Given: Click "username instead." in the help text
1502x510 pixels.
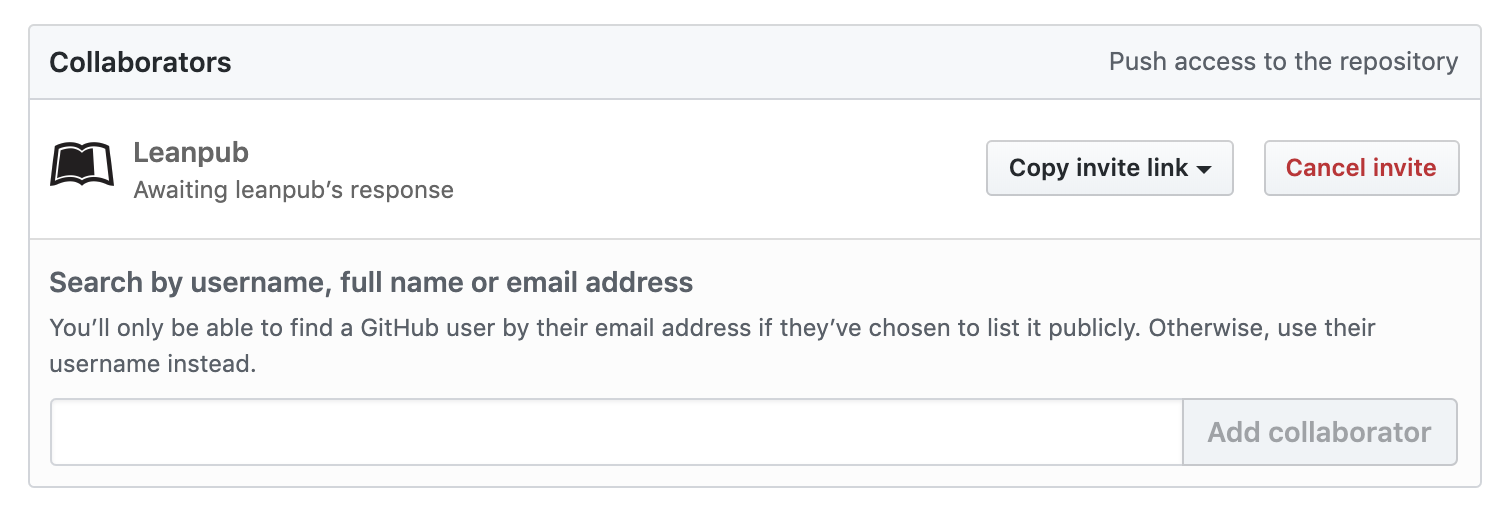Looking at the screenshot, I should point(153,364).
